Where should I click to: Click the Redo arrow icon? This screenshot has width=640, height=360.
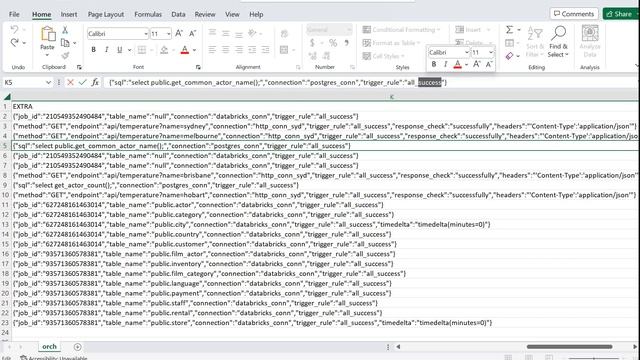pyautogui.click(x=14, y=42)
